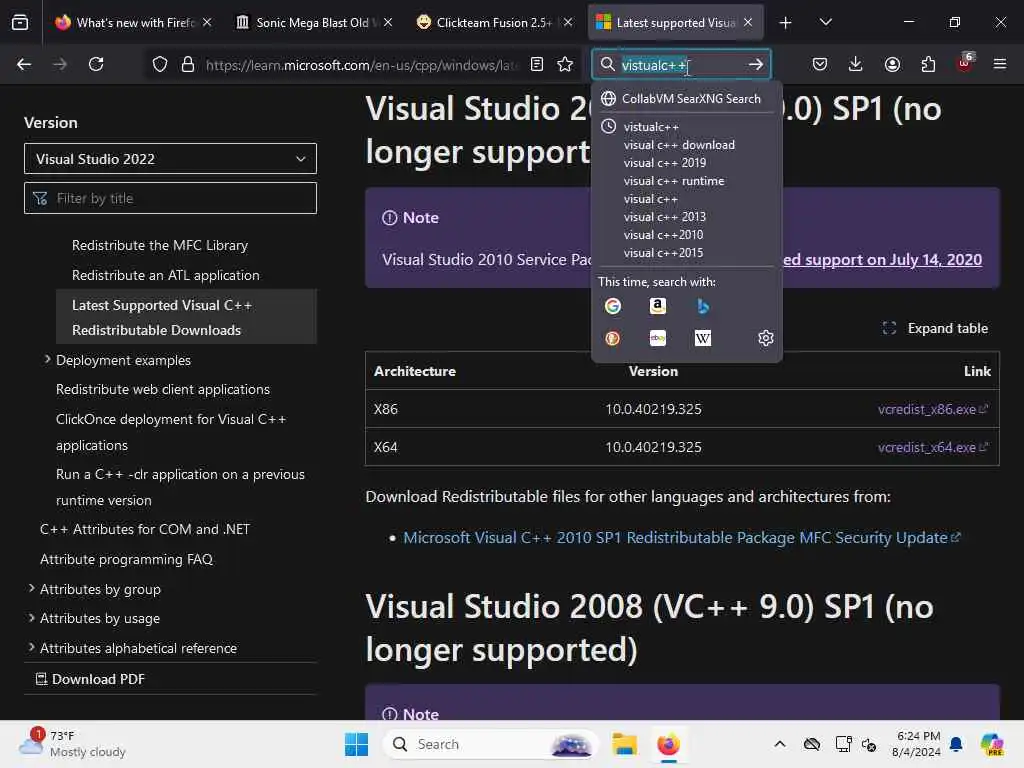
Task: Select 'visual c++ 2019' suggestion
Action: pos(665,163)
